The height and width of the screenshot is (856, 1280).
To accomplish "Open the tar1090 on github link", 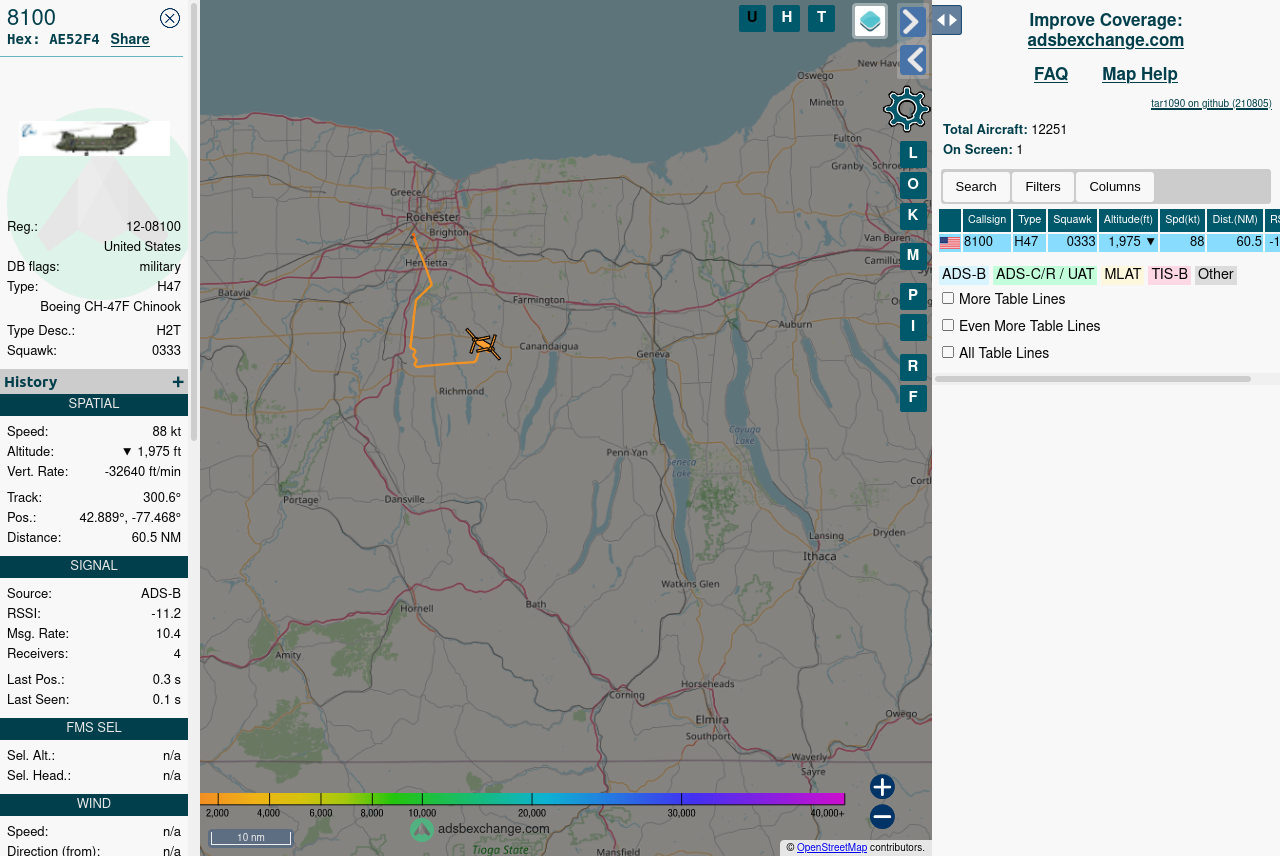I will pyautogui.click(x=1211, y=103).
